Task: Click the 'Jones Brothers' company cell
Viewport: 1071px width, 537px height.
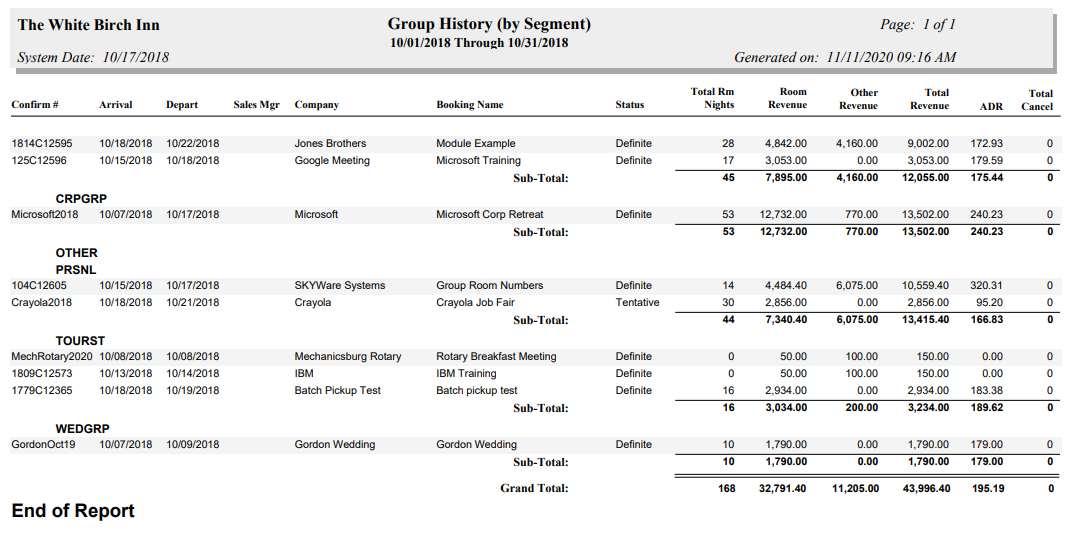Action: click(330, 143)
